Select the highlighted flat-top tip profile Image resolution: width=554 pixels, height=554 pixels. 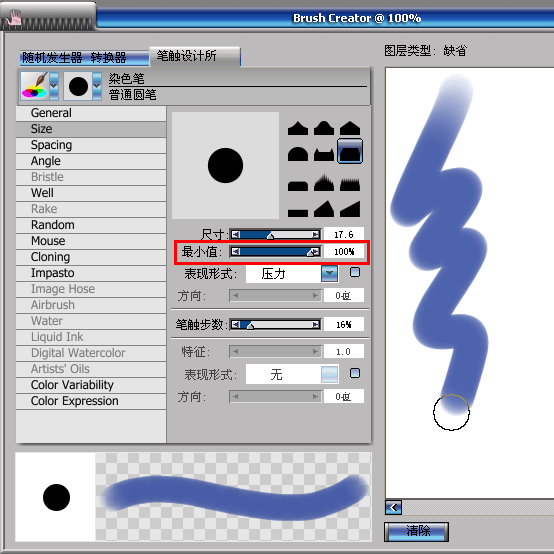pyautogui.click(x=350, y=152)
